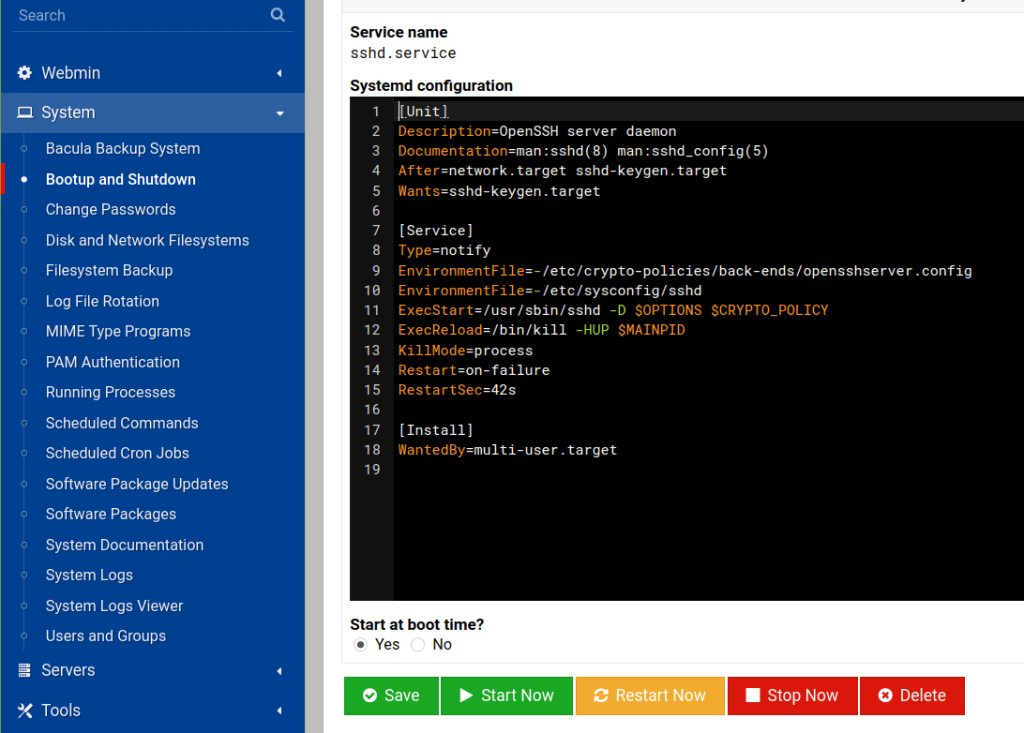Click the KillMode=process line
Viewport: 1024px width, 733px height.
pyautogui.click(x=466, y=351)
